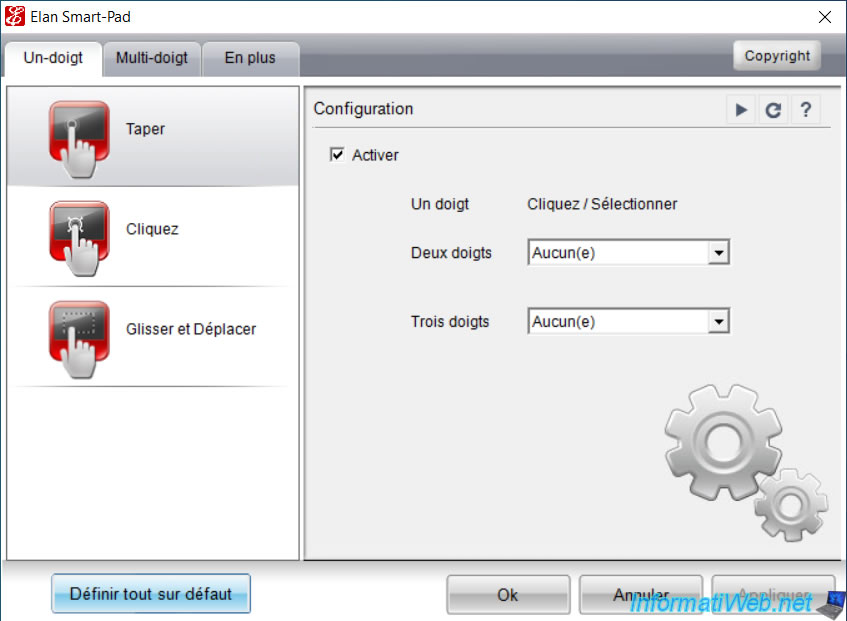Switch to the Un-doigt tab
The width and height of the screenshot is (847, 621).
coord(53,58)
